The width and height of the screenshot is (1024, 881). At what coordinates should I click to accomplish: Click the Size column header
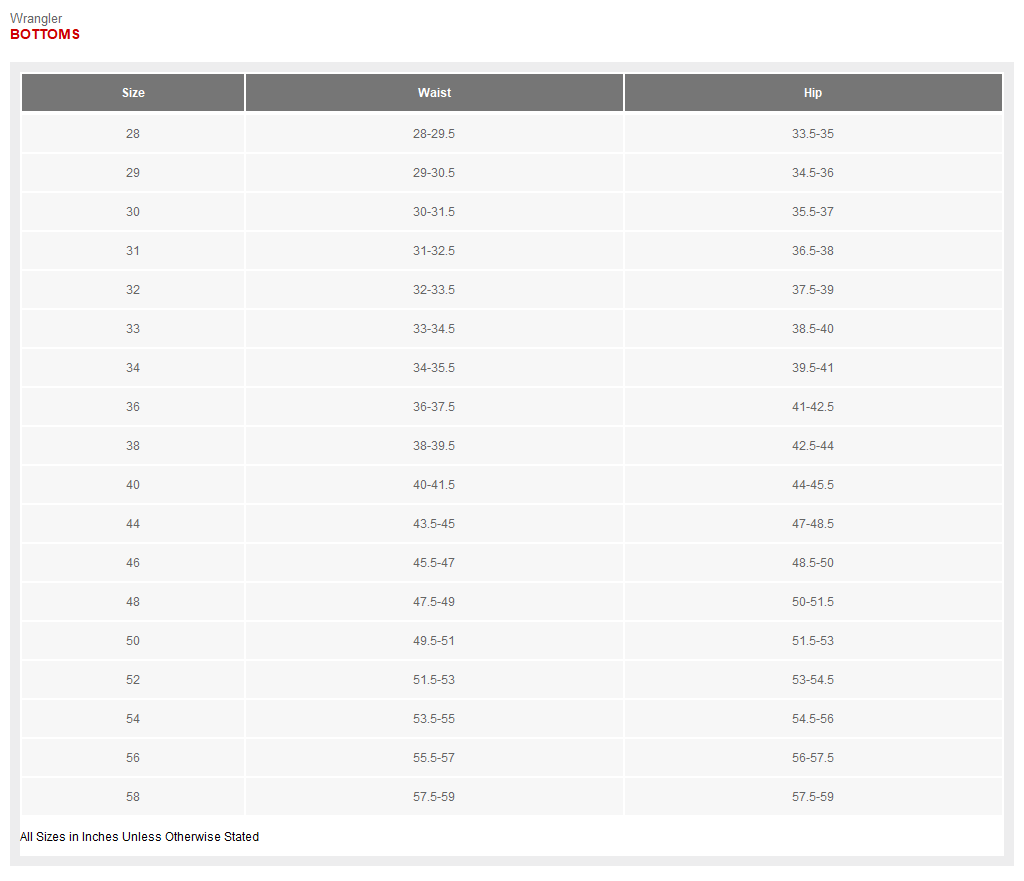[x=133, y=93]
